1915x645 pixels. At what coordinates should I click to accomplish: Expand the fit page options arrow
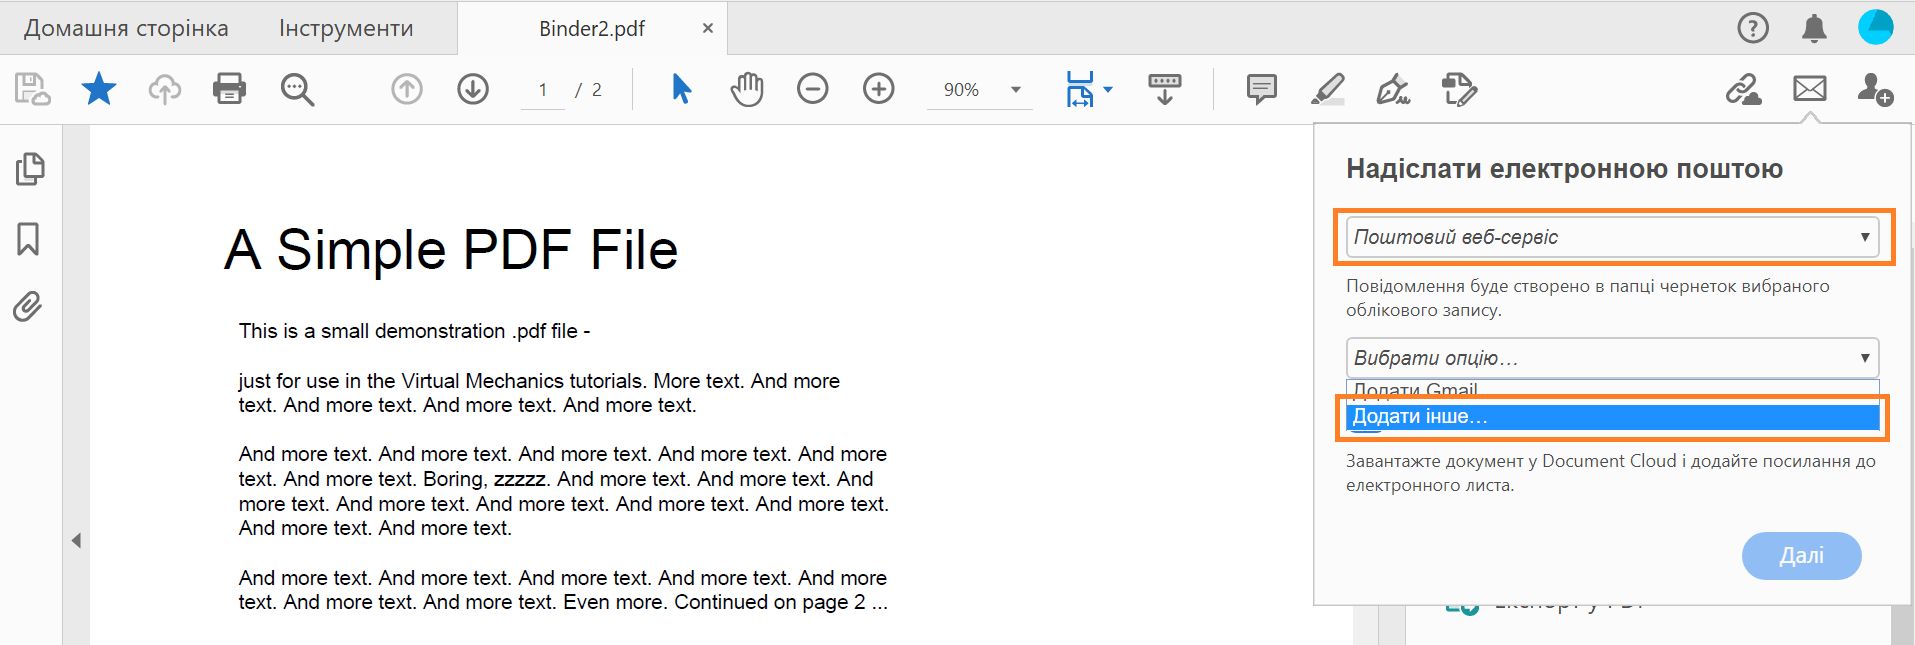click(x=1108, y=89)
